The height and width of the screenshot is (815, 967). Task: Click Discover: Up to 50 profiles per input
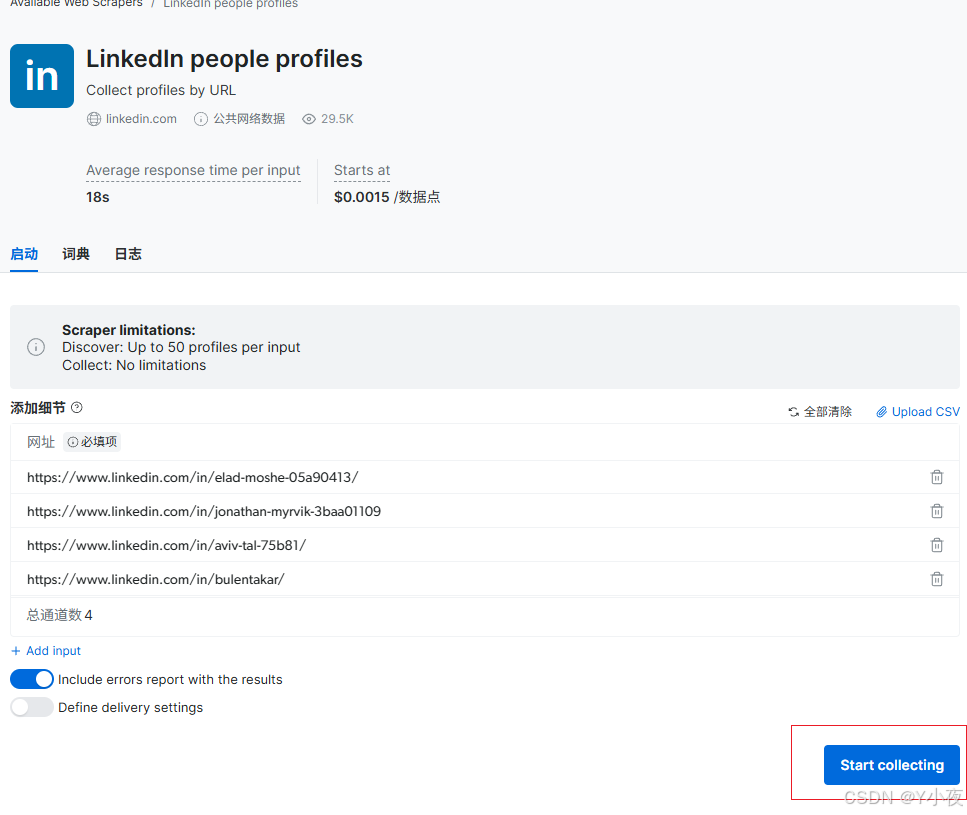tap(181, 347)
